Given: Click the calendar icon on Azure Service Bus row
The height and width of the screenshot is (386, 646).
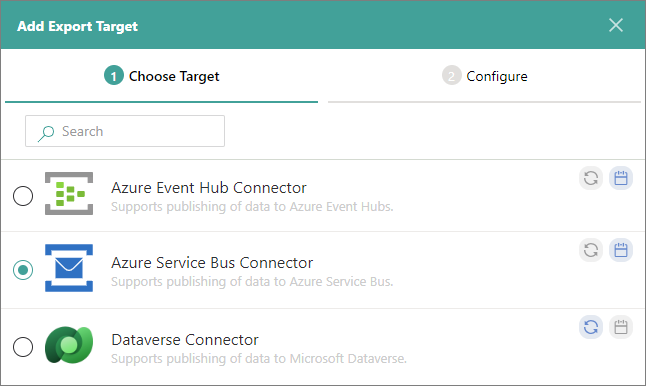Looking at the screenshot, I should [x=621, y=250].
